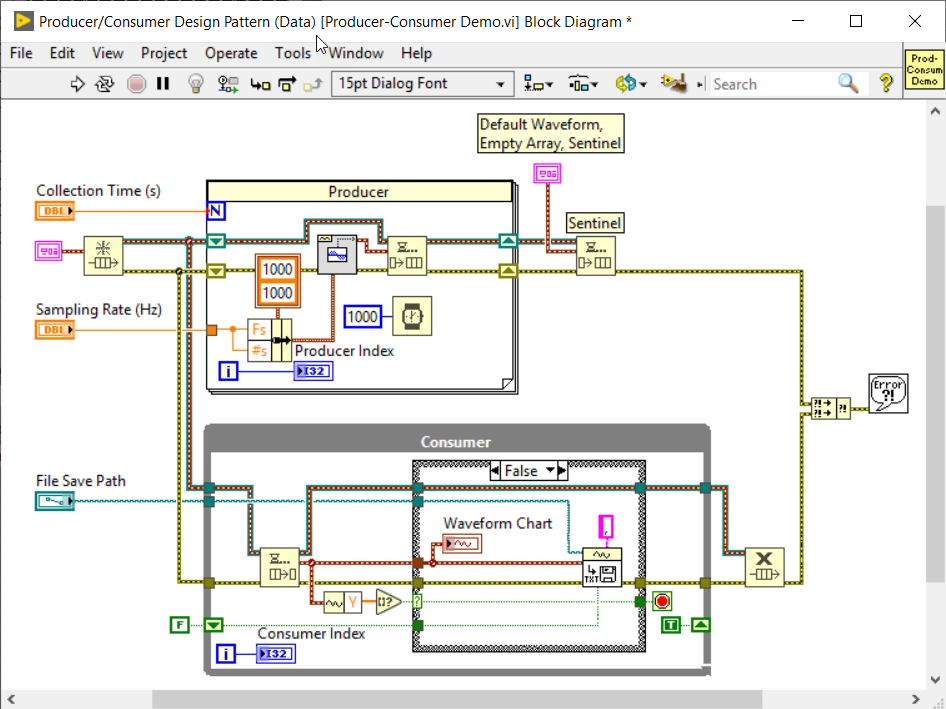Click the red stop button inside the Consumer loop
946x709 pixels.
[x=662, y=601]
